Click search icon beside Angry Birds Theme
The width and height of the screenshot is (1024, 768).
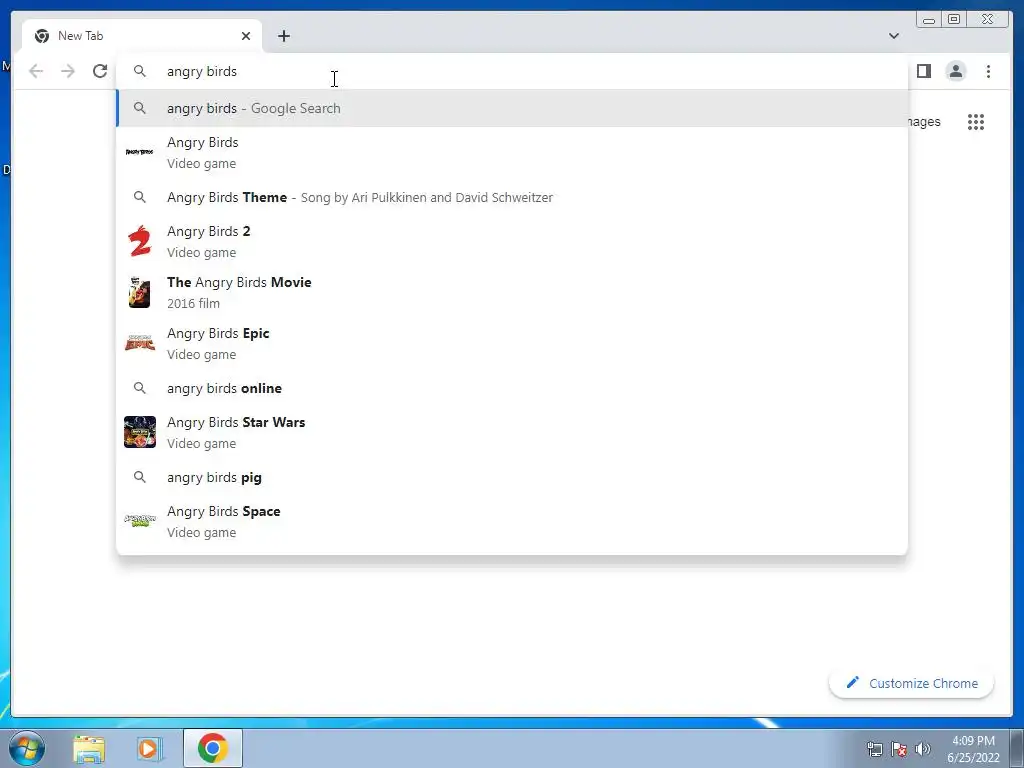(140, 197)
